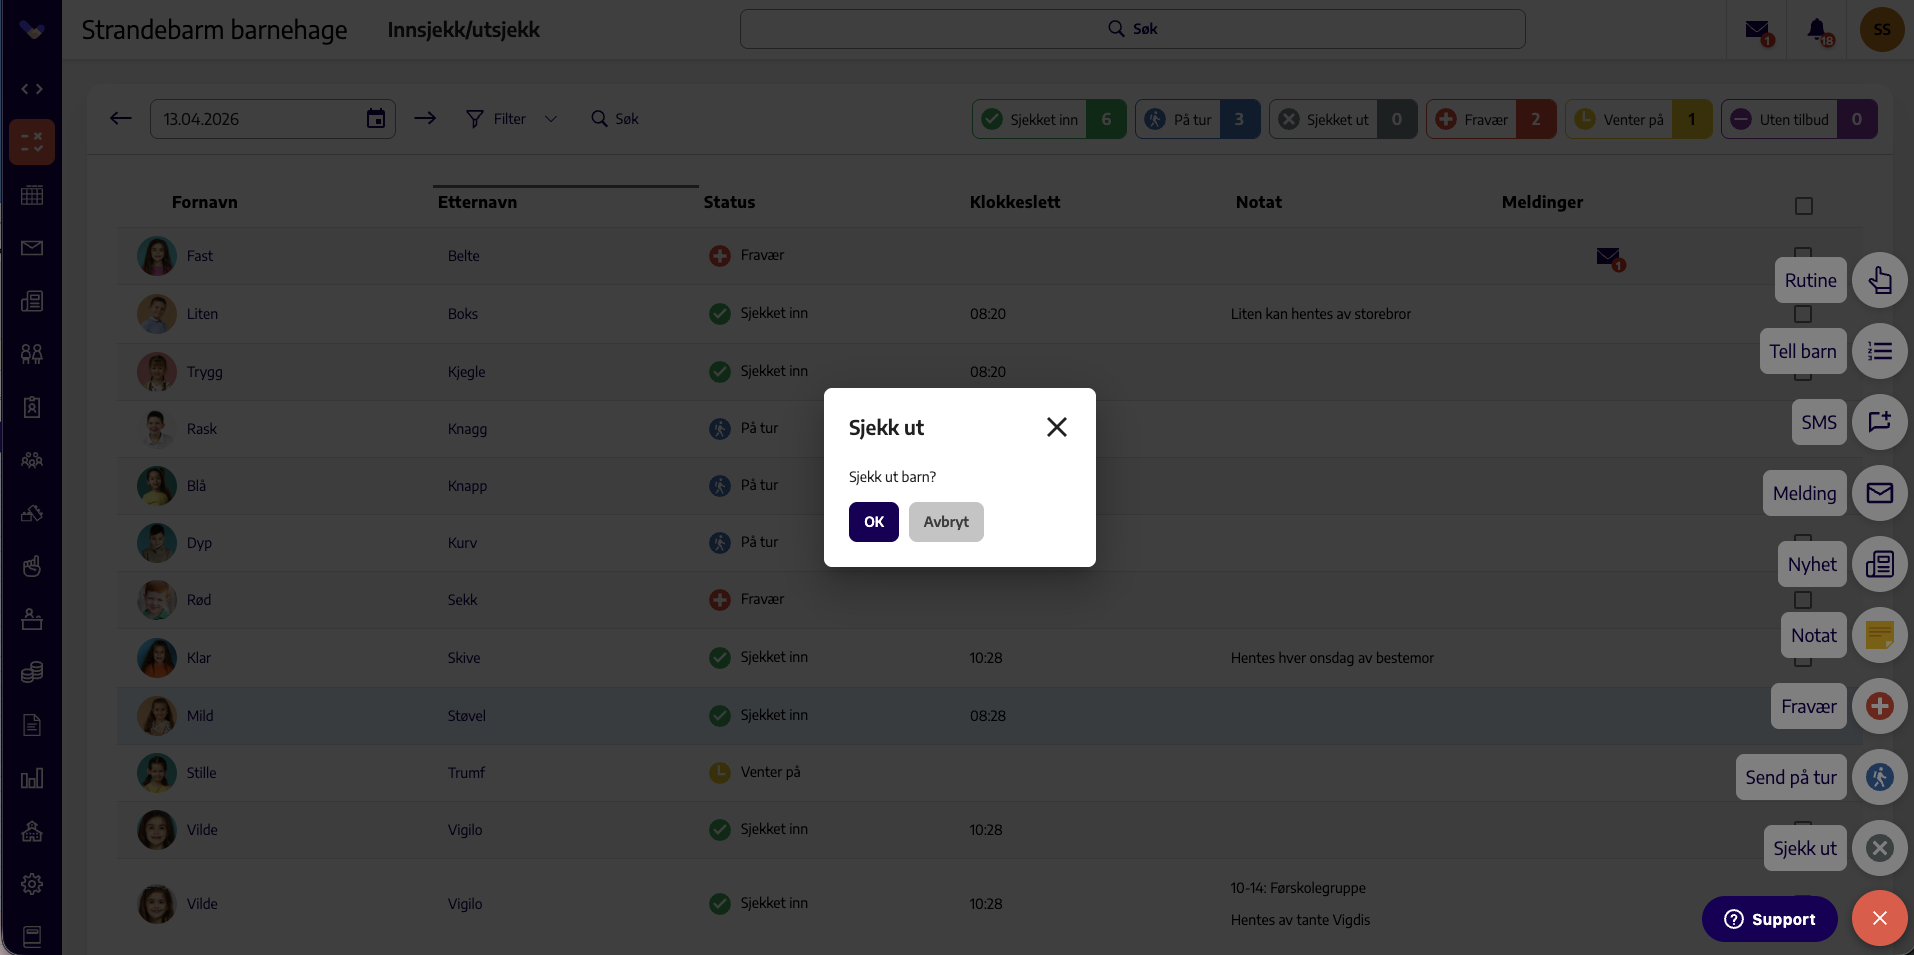Click note 'Liten kan hentes av storebror'
The image size is (1914, 955).
click(x=1321, y=314)
